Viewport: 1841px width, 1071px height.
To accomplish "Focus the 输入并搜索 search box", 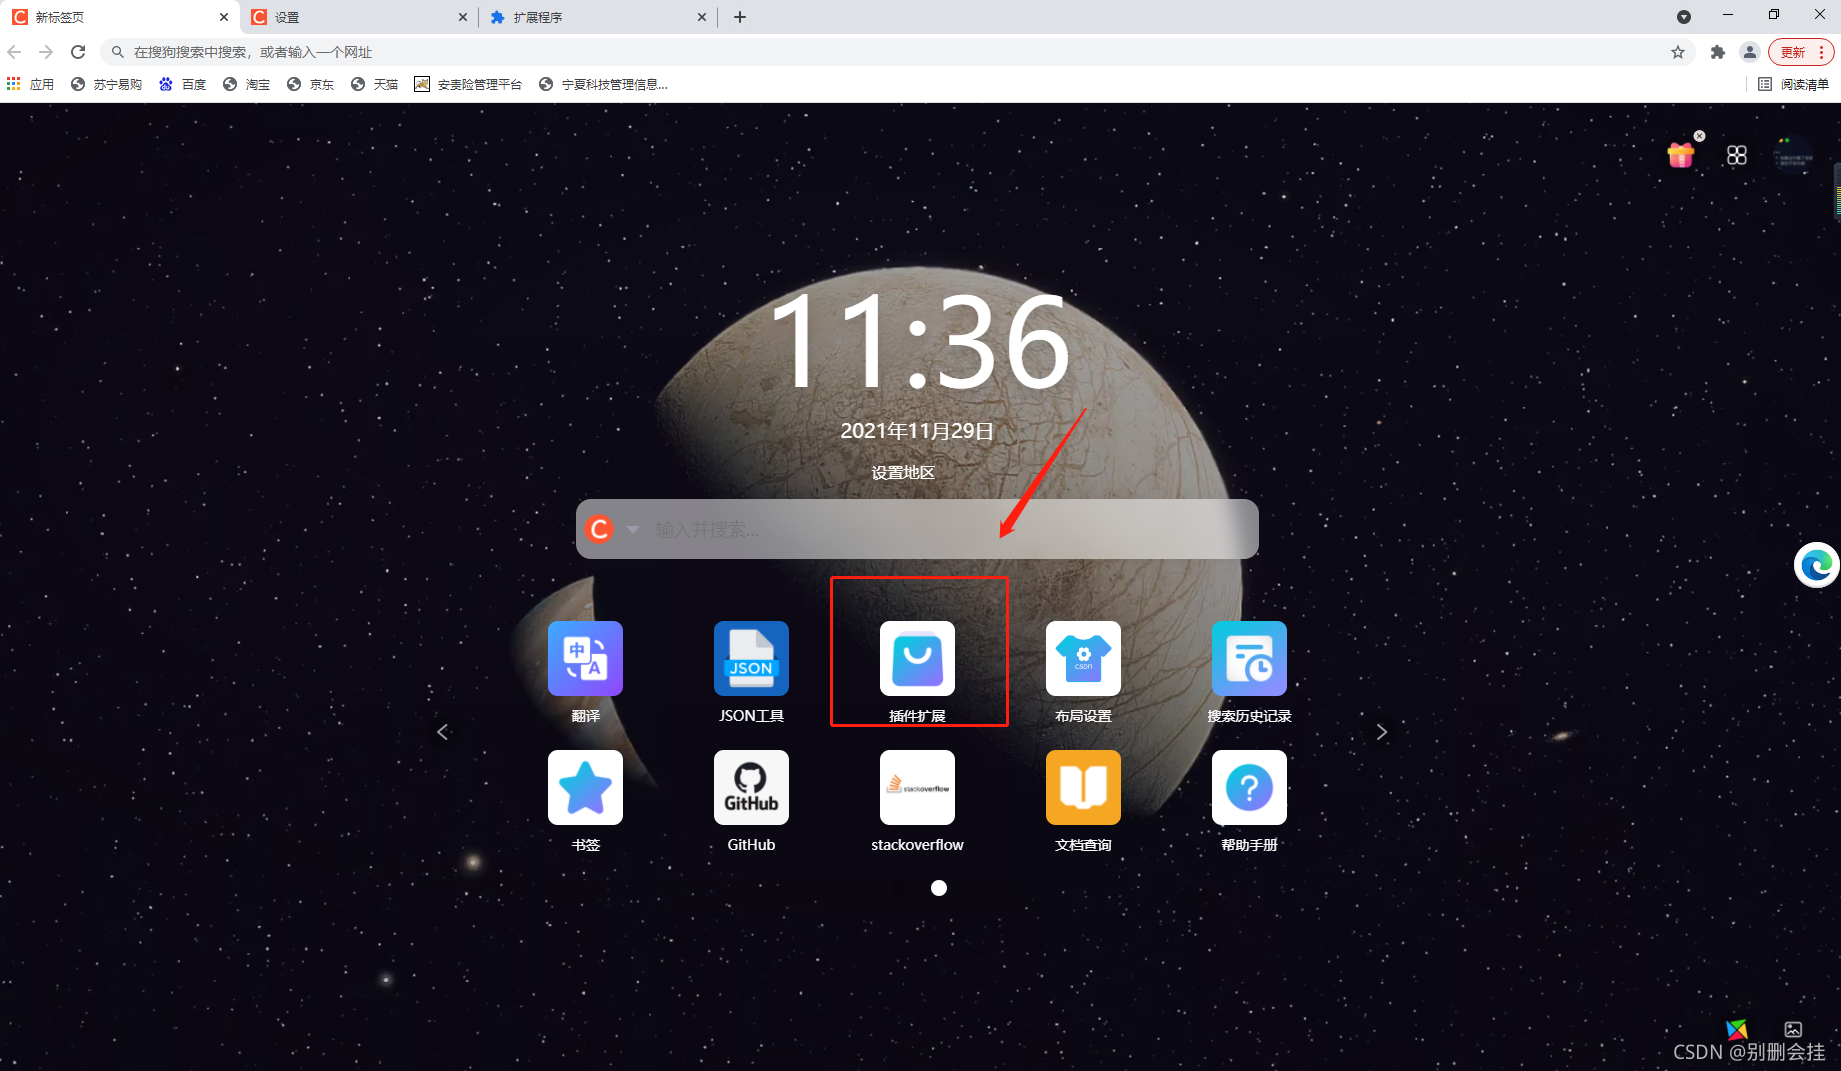I will tap(917, 529).
